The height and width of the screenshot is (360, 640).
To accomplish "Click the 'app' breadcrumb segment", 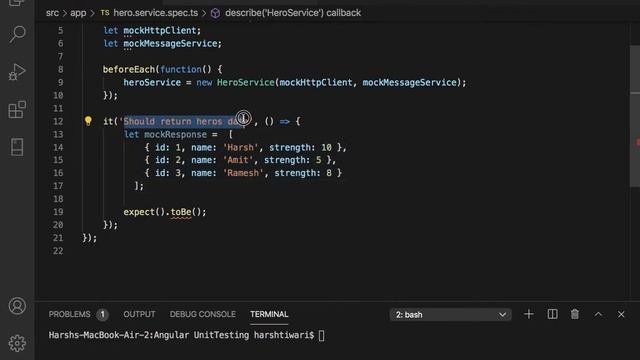I will pyautogui.click(x=78, y=13).
